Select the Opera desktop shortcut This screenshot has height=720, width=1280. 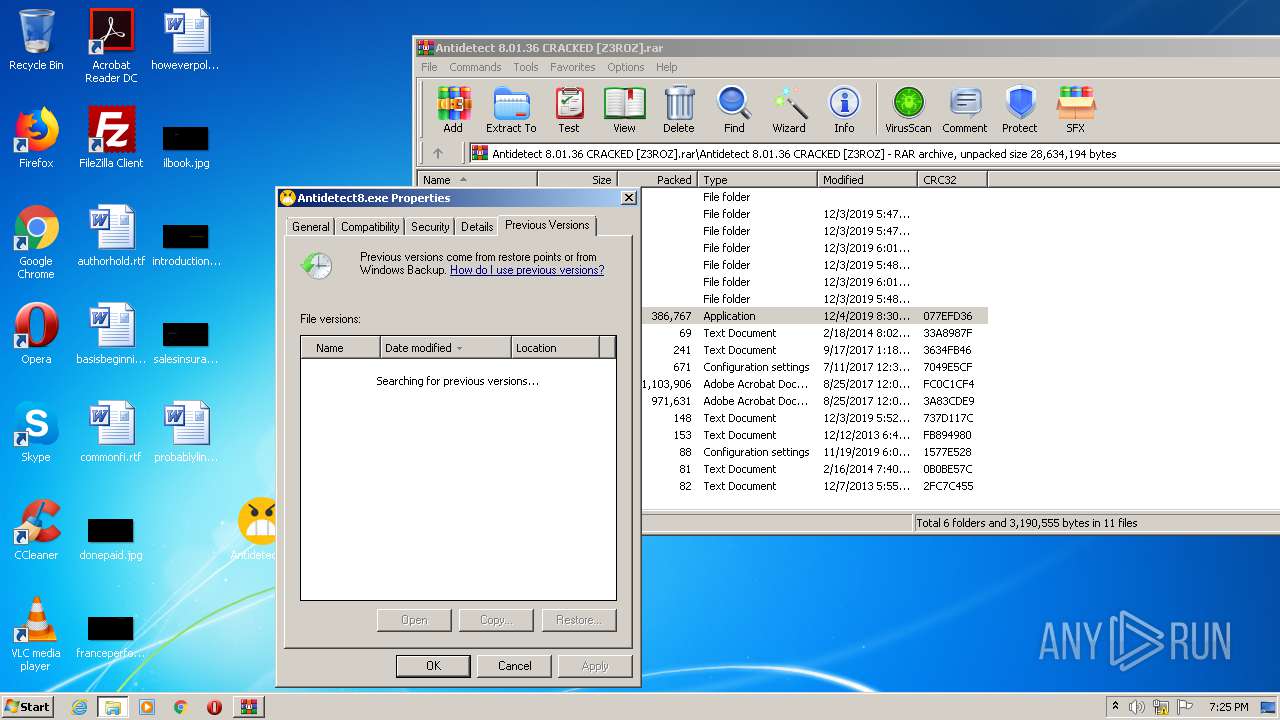pyautogui.click(x=36, y=334)
